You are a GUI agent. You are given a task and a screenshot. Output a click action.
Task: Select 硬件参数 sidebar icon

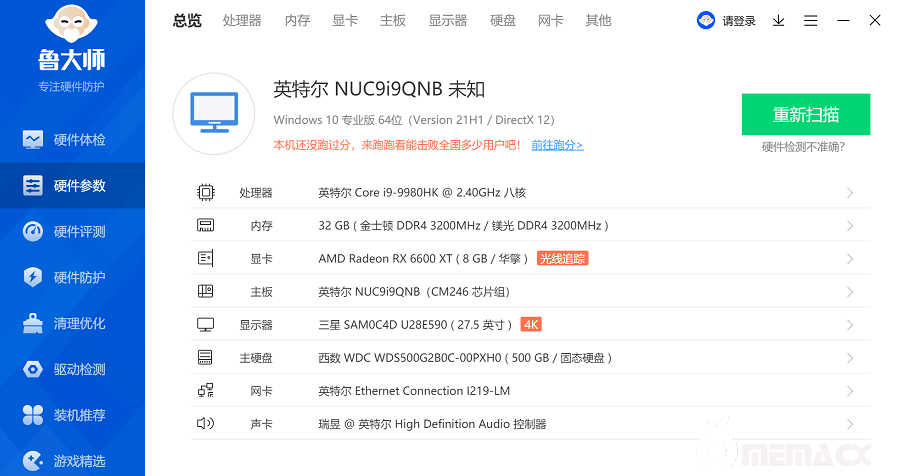click(33, 186)
